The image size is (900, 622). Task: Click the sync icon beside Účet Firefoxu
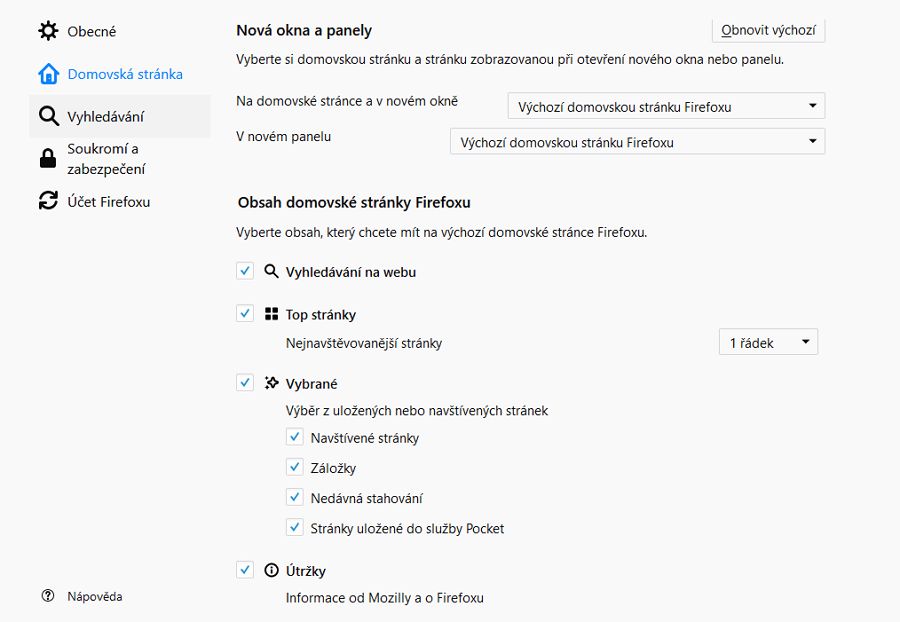pyautogui.click(x=48, y=201)
